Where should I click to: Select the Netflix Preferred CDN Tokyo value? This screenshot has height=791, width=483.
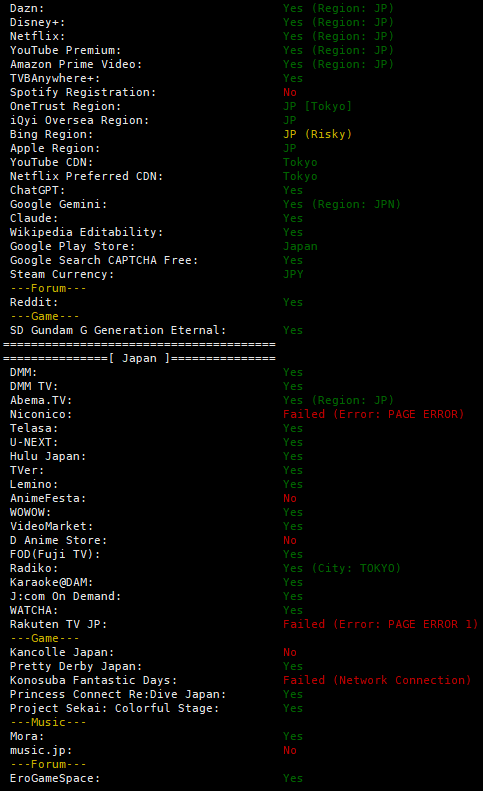click(300, 177)
